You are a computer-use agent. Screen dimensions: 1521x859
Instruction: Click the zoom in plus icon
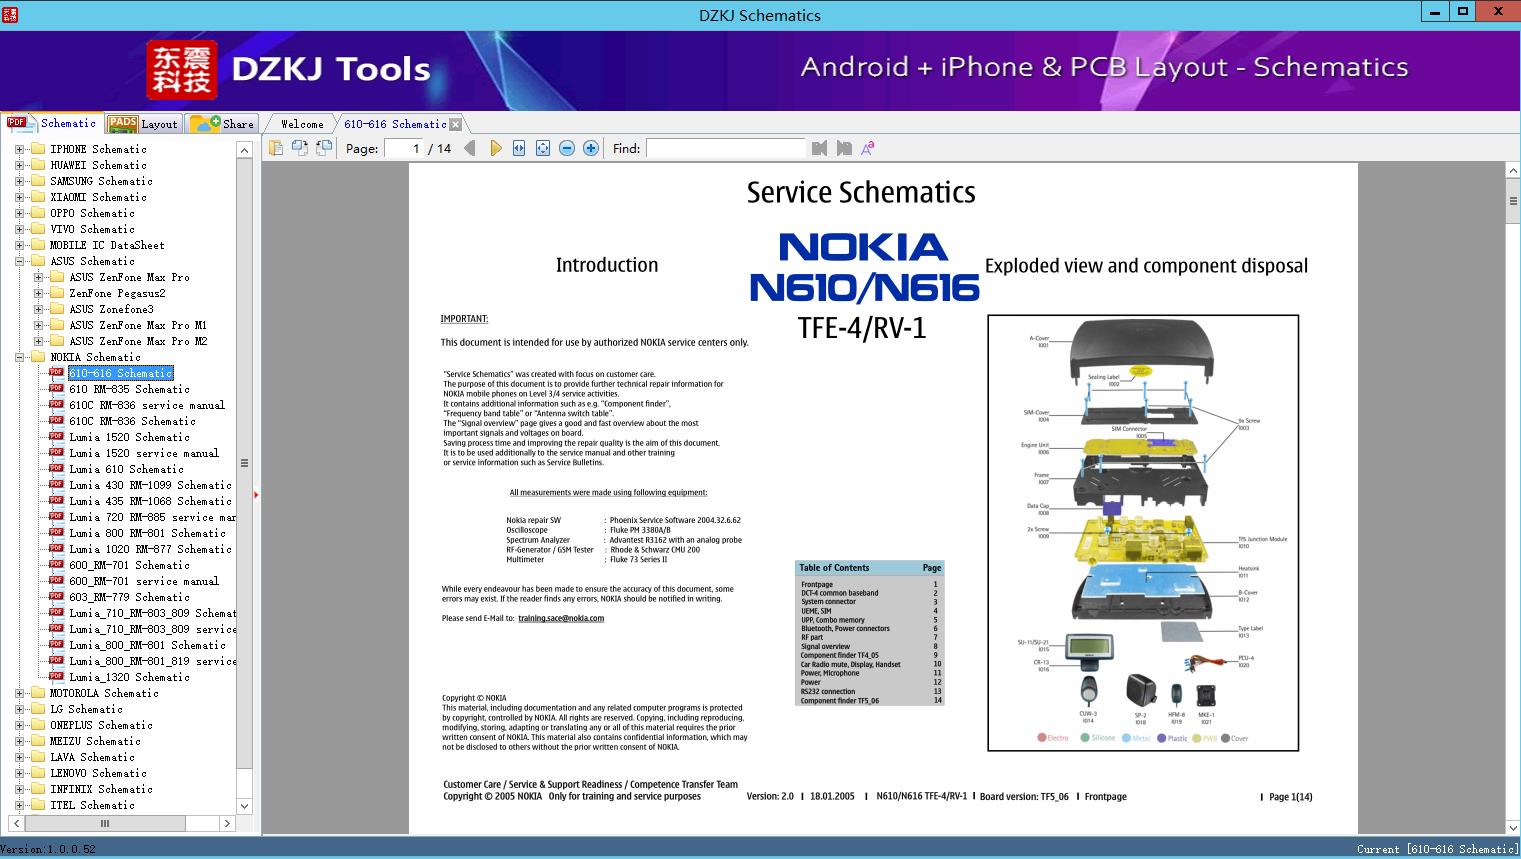590,147
